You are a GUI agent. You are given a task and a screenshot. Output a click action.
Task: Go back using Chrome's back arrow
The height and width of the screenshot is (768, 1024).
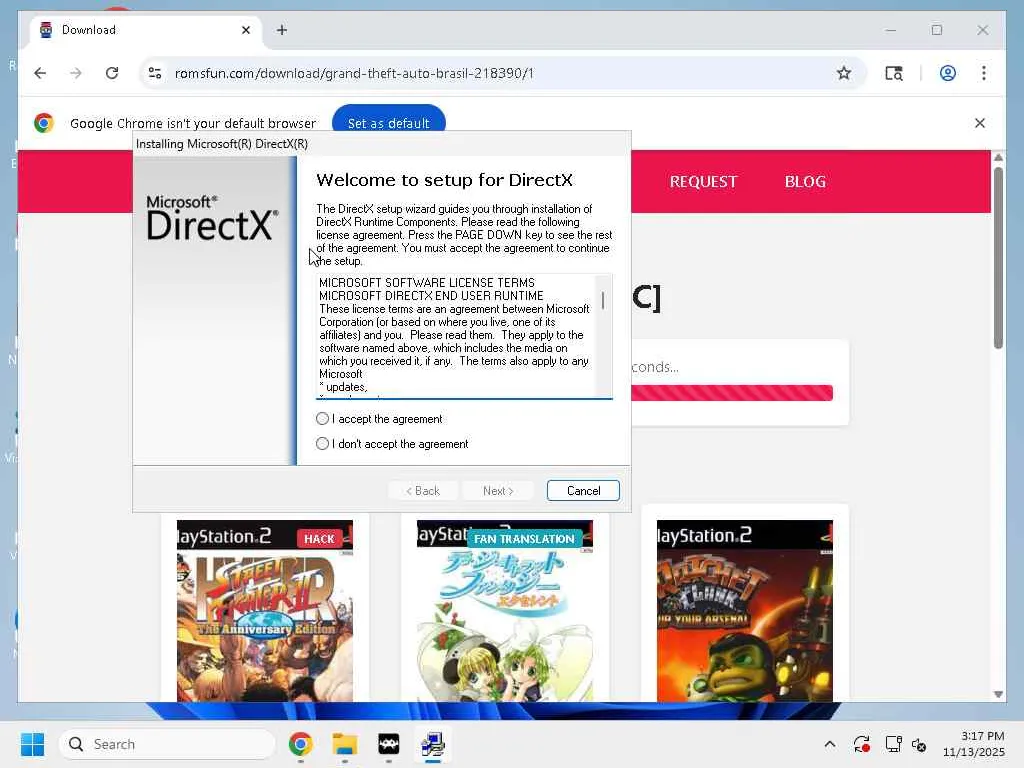click(40, 73)
